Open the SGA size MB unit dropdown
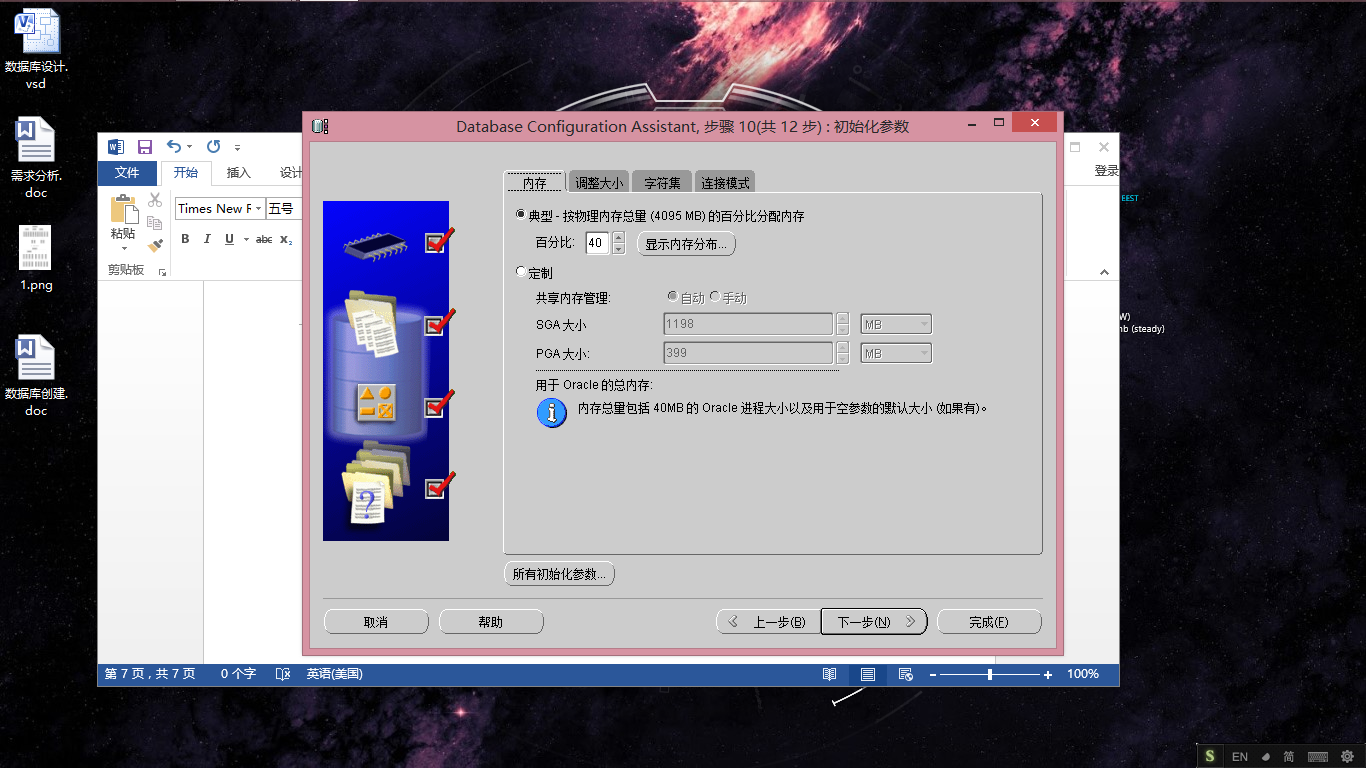 tap(896, 324)
